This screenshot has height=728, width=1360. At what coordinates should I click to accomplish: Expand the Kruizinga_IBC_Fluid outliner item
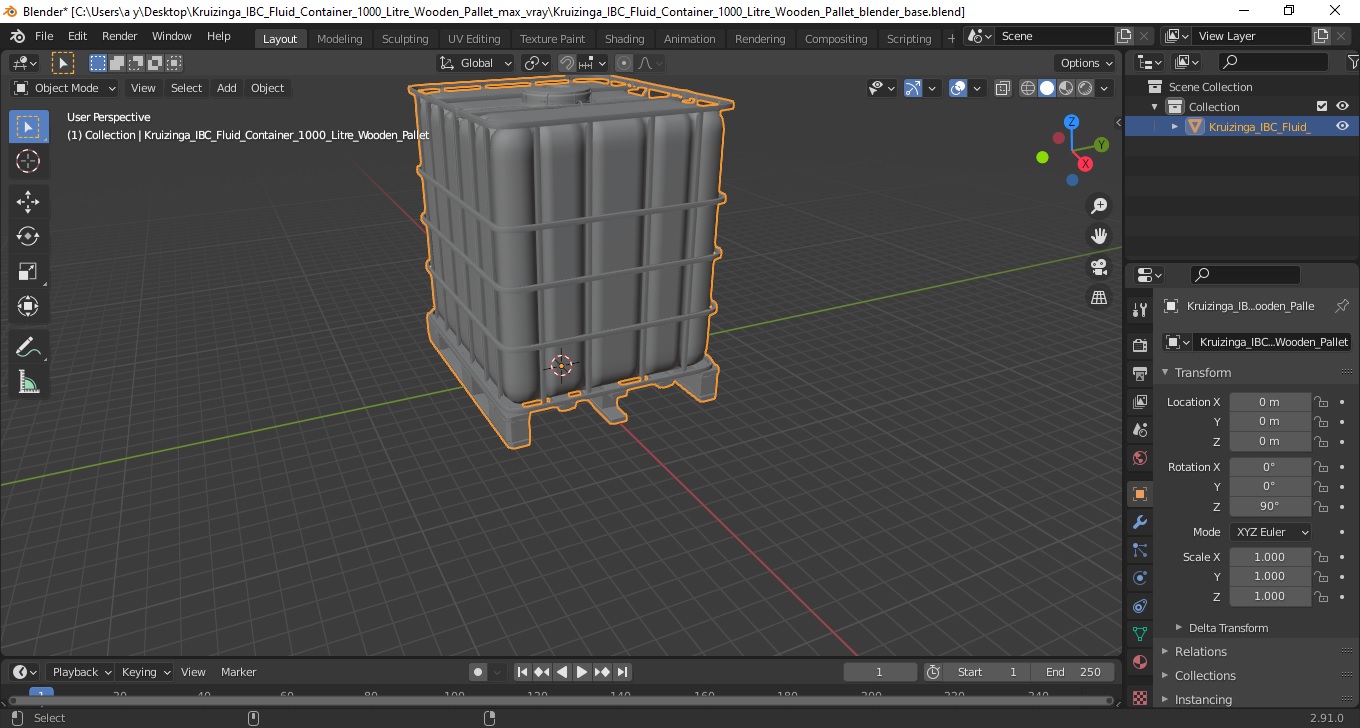coord(1175,126)
